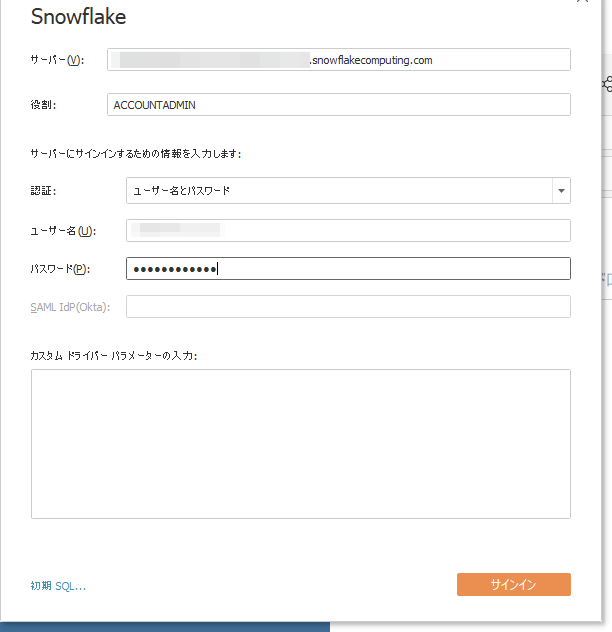This screenshot has width=612, height=632.
Task: Click the ユーザー名(U) label
Action: pyautogui.click(x=63, y=231)
